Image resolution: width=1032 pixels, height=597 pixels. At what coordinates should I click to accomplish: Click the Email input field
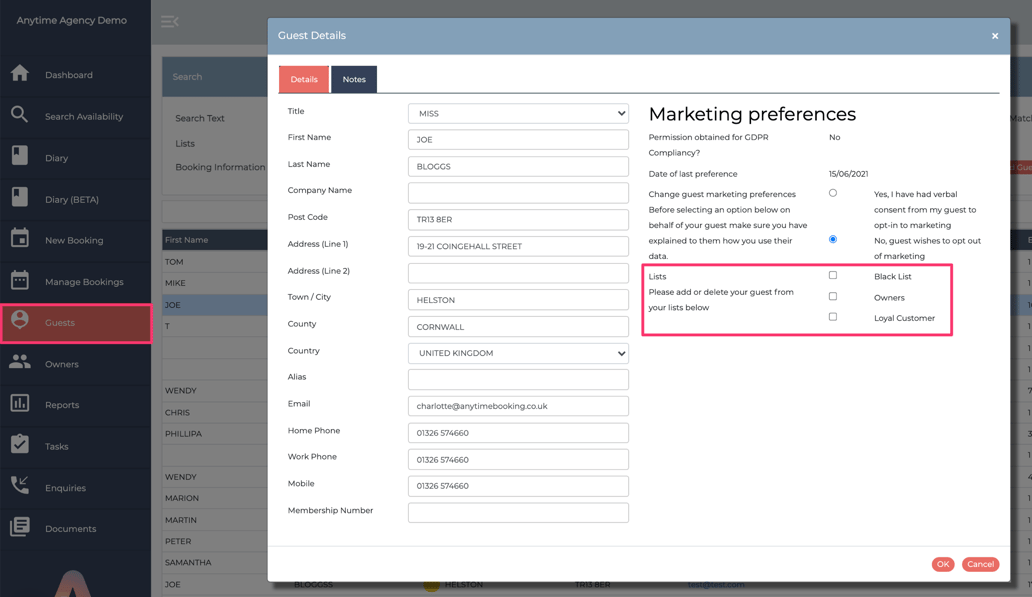[x=518, y=406]
